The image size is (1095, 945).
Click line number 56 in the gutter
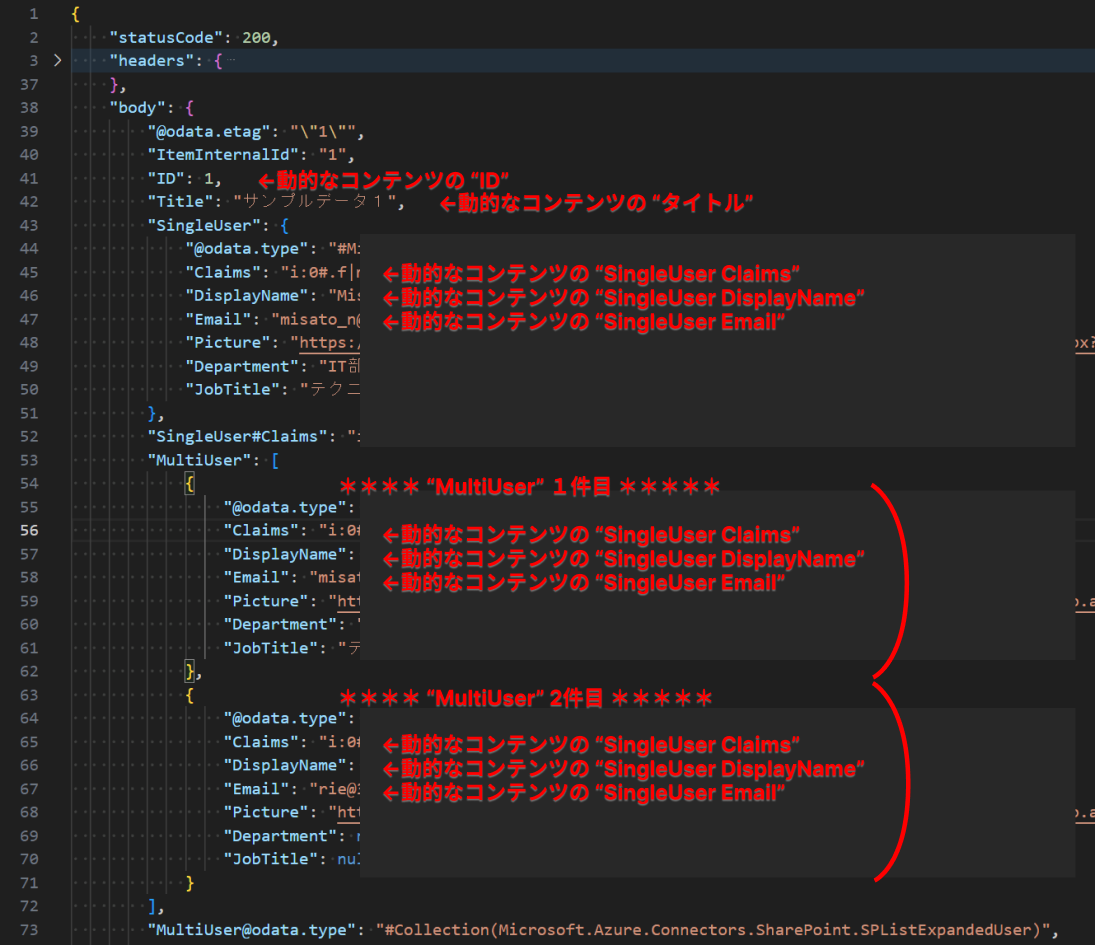coord(29,531)
